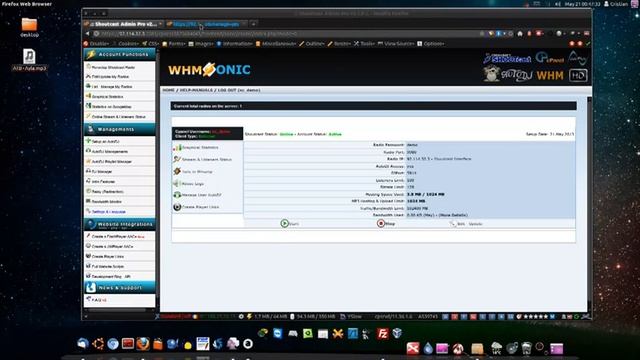The image size is (640, 360).
Task: Open the Disable dropdown in developer toolbar
Action: [x=96, y=44]
